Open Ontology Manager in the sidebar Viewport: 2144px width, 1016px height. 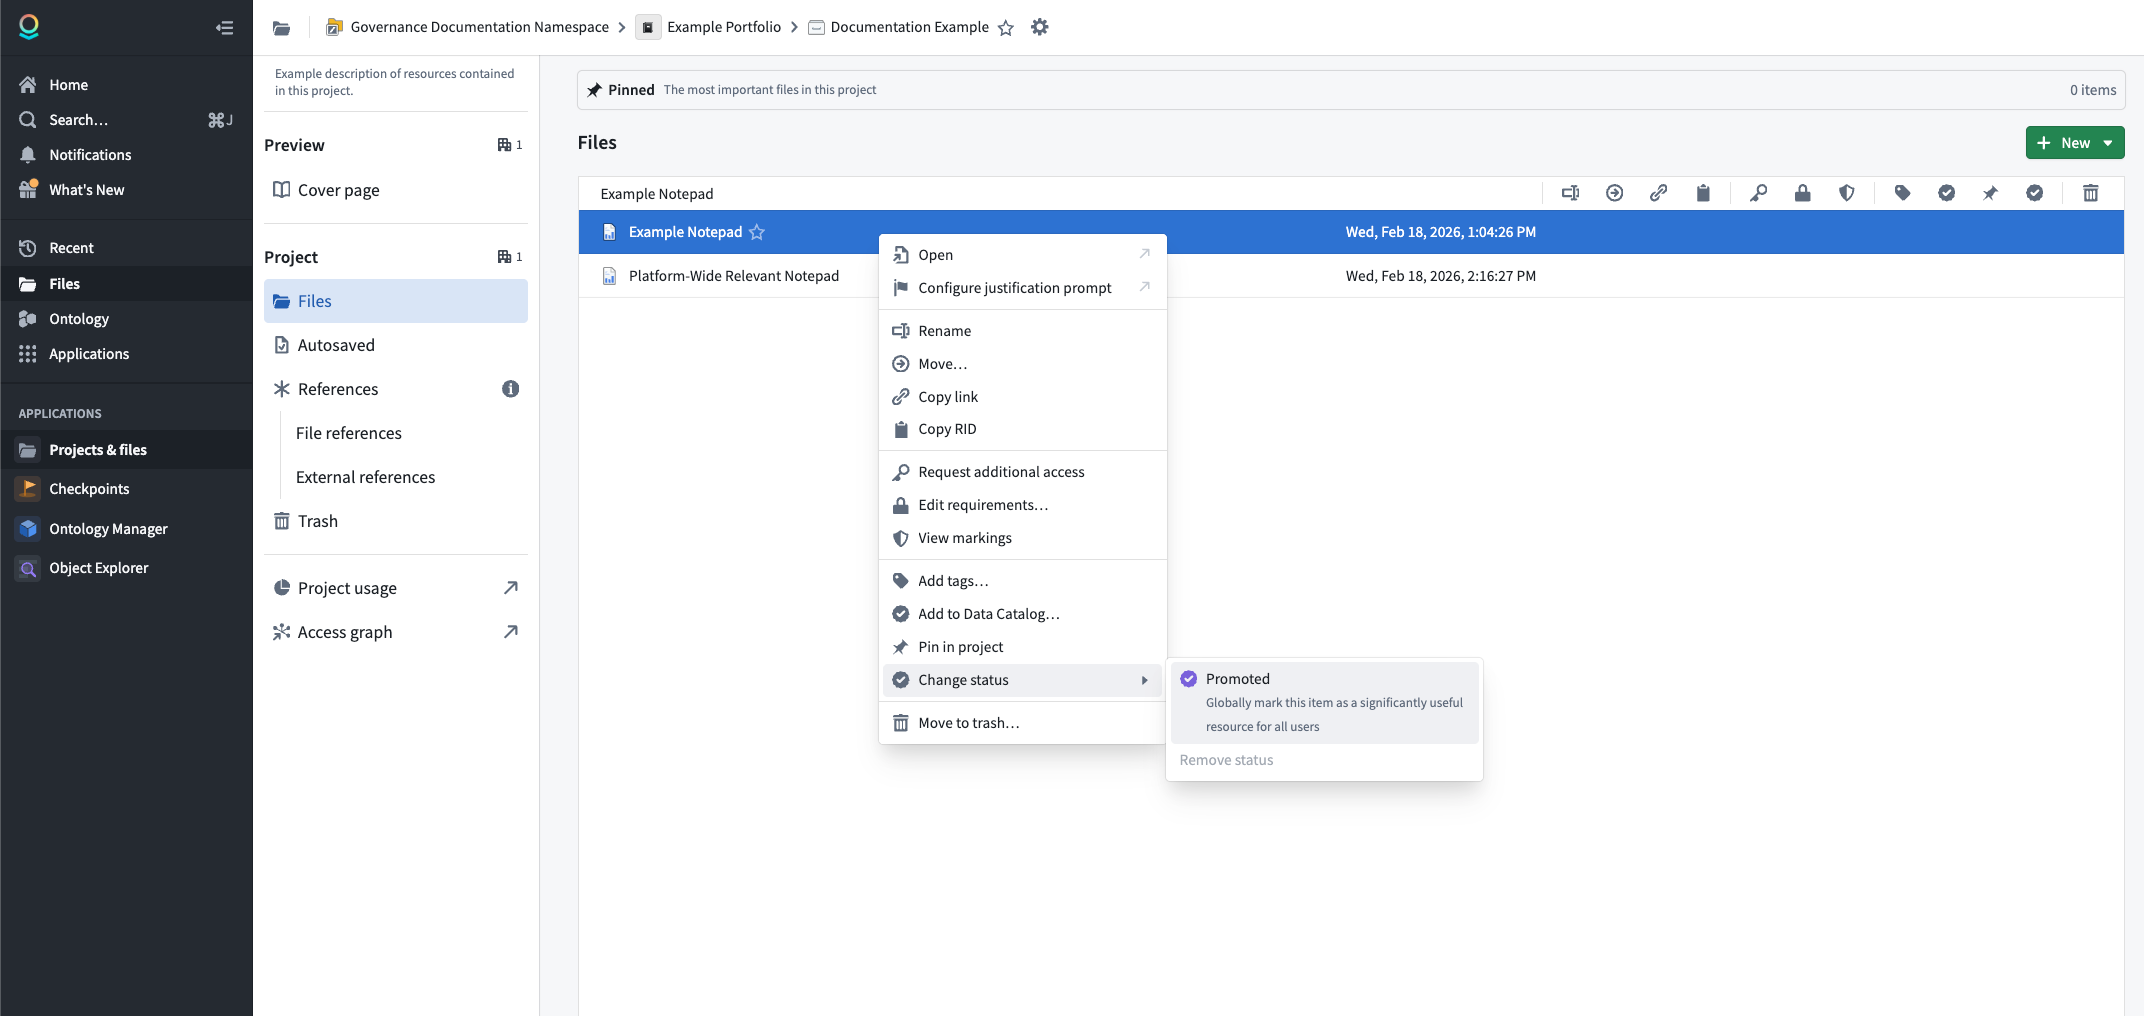tap(126, 528)
